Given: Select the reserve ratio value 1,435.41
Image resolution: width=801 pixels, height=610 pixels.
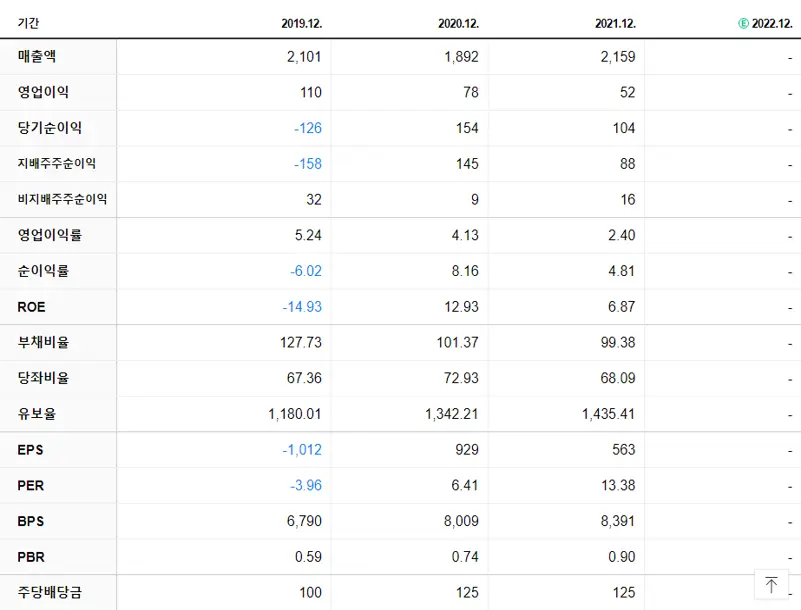Looking at the screenshot, I should tap(608, 414).
